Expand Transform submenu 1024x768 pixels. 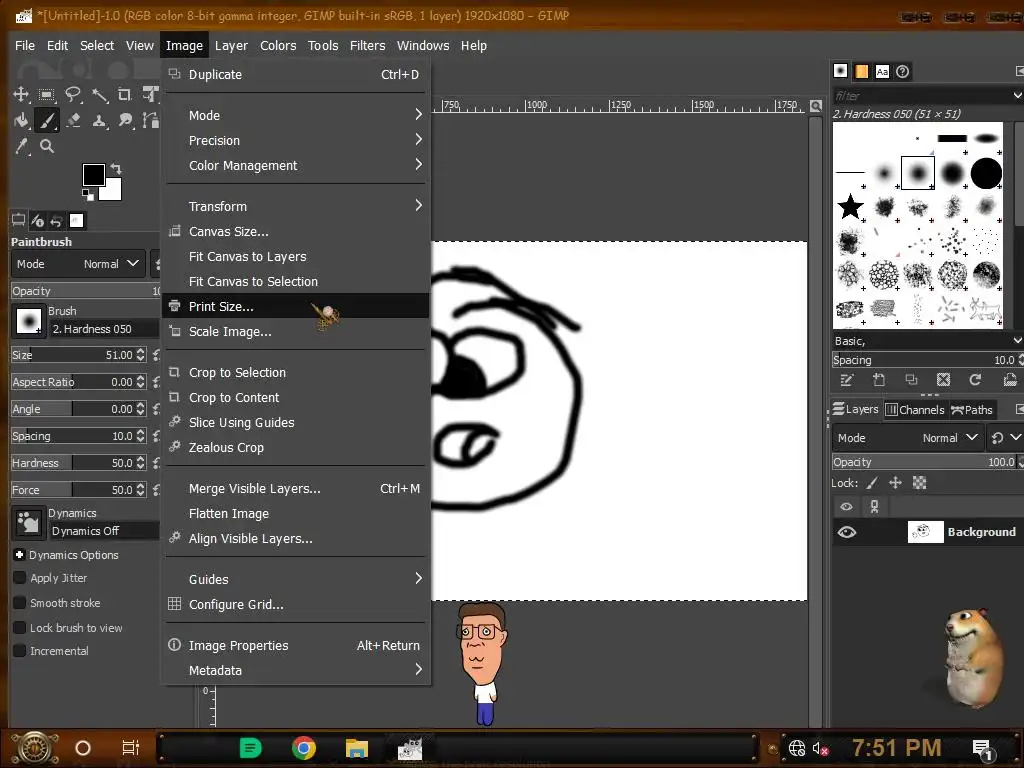tap(295, 206)
